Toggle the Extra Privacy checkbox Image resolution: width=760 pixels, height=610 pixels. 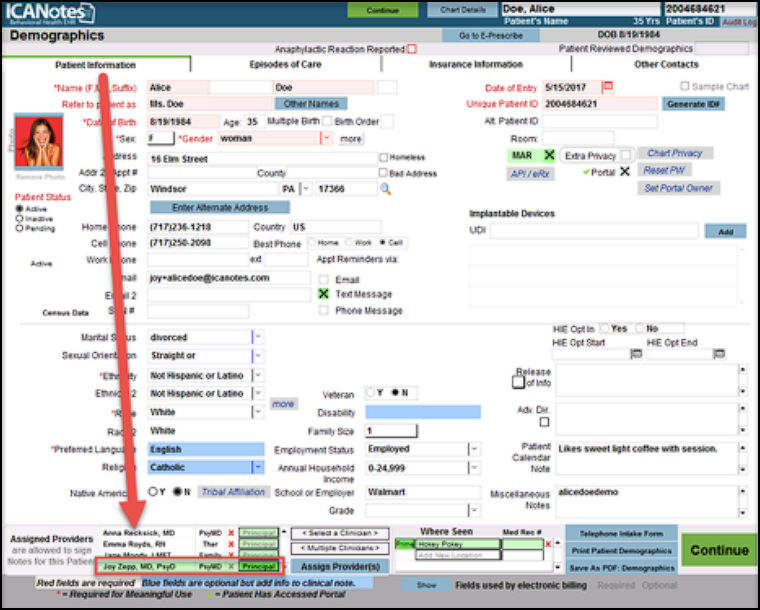[626, 155]
